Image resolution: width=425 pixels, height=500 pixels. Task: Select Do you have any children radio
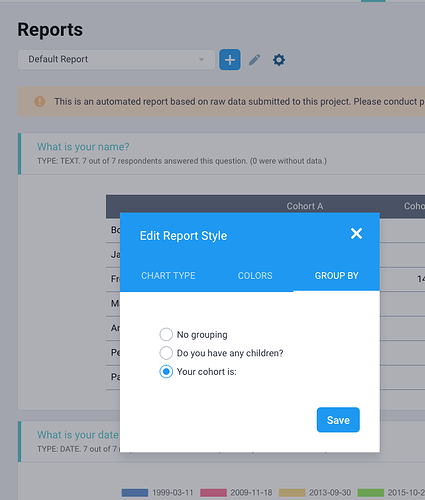tap(166, 353)
